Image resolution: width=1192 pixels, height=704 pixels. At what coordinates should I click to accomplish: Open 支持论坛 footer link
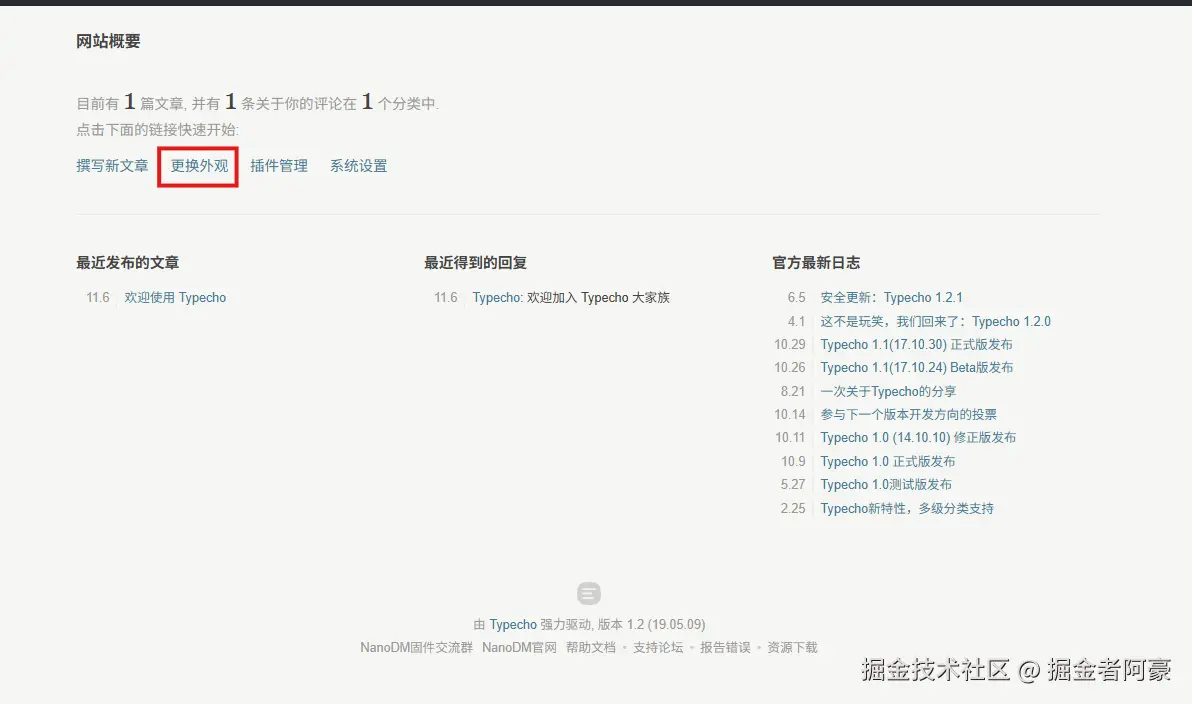pos(658,647)
